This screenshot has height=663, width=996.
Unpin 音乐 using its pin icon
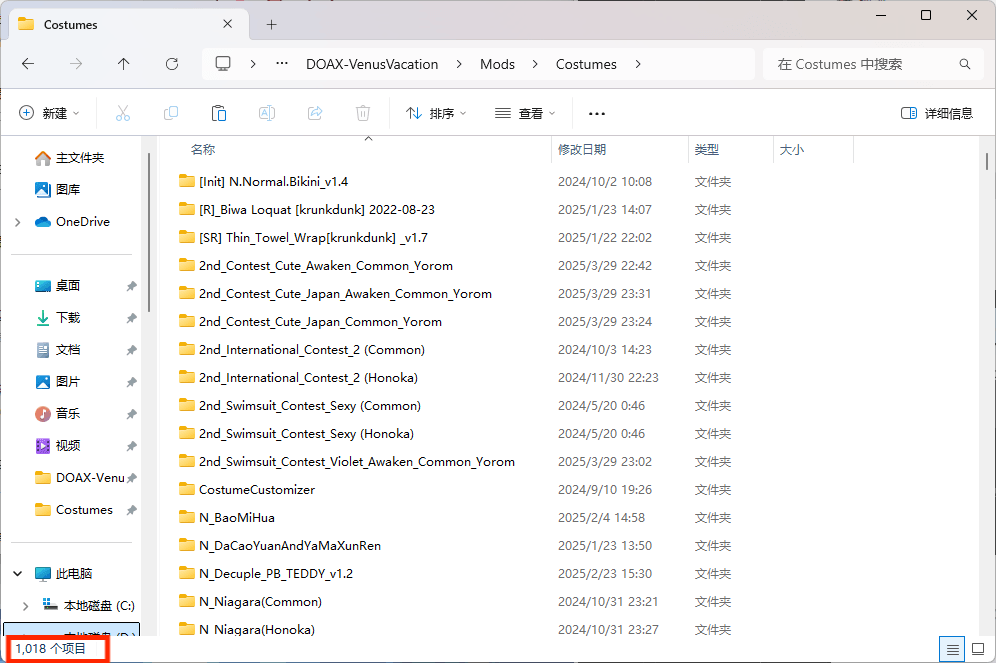click(x=131, y=414)
